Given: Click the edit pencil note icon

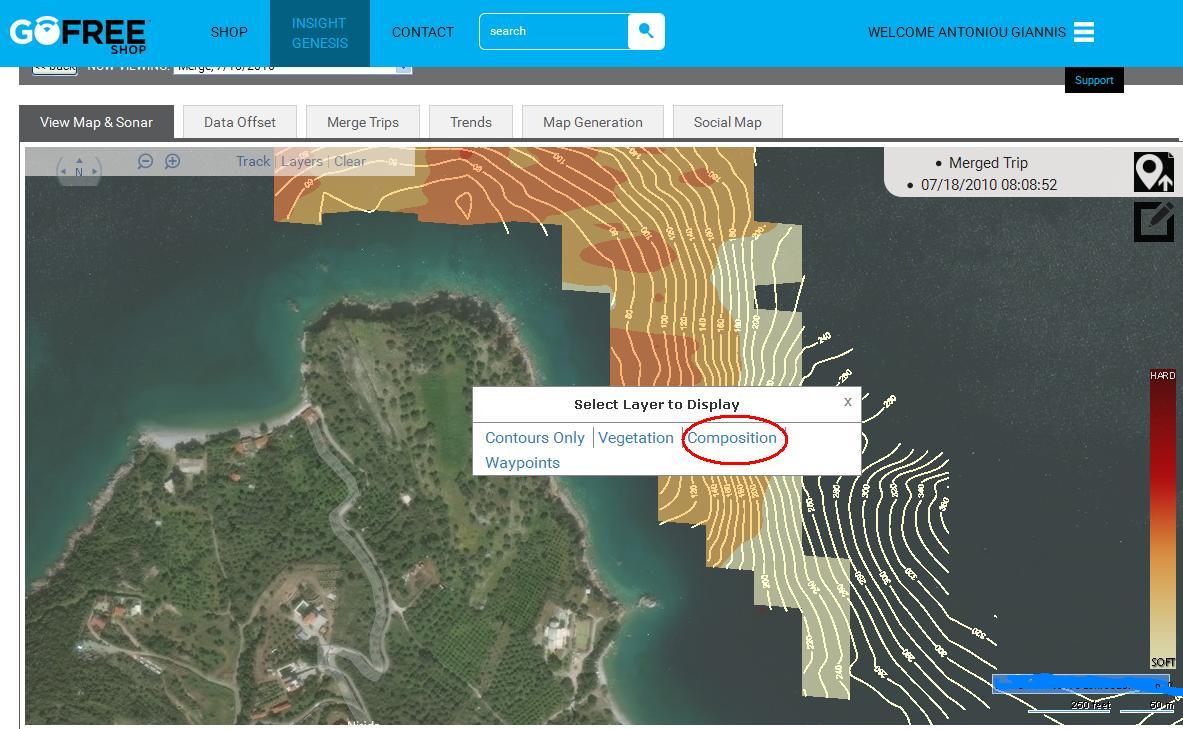Looking at the screenshot, I should pyautogui.click(x=1154, y=221).
